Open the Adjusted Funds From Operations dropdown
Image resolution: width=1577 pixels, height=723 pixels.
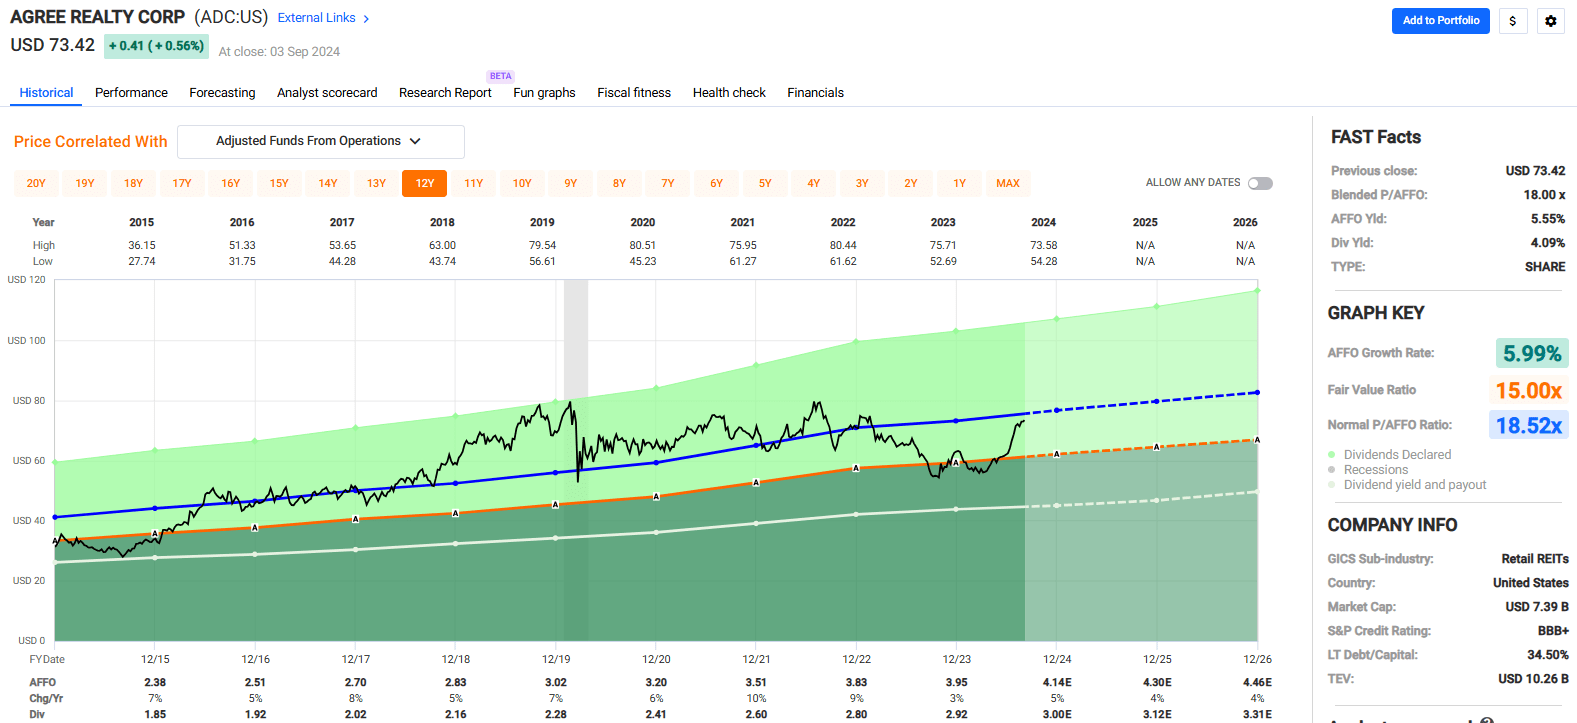pyautogui.click(x=321, y=142)
